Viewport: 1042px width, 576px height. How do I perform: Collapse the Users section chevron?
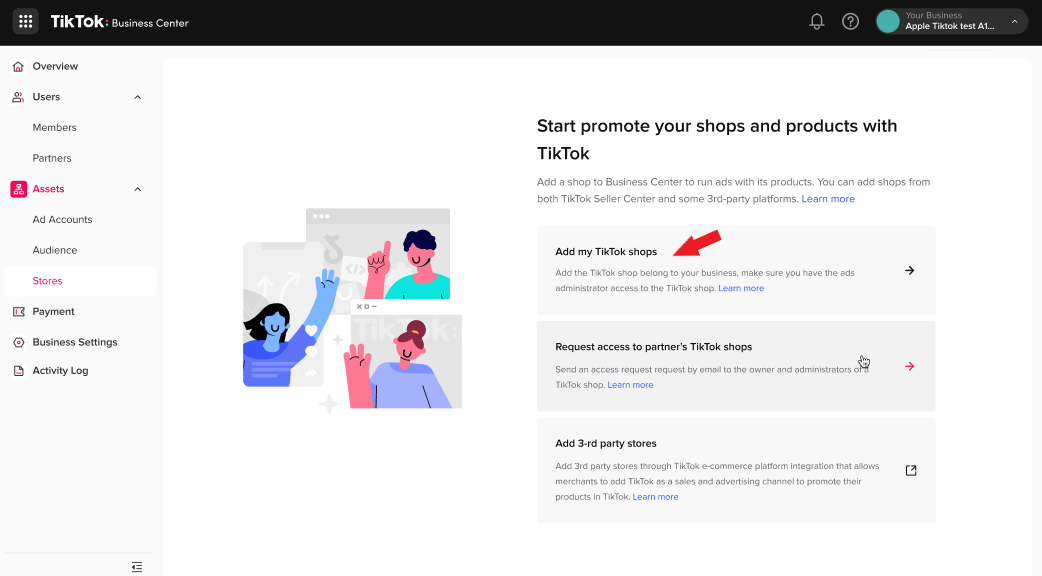click(x=138, y=98)
